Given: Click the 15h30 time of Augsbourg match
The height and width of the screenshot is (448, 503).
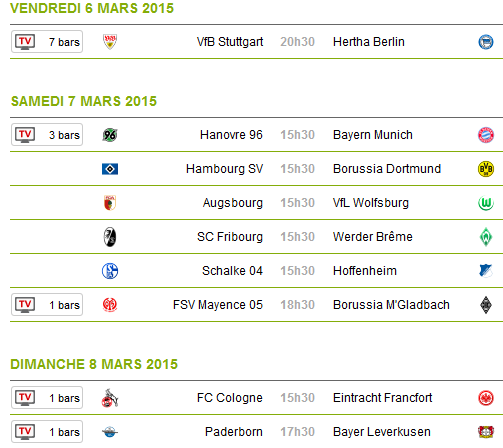Looking at the screenshot, I should (x=297, y=203).
